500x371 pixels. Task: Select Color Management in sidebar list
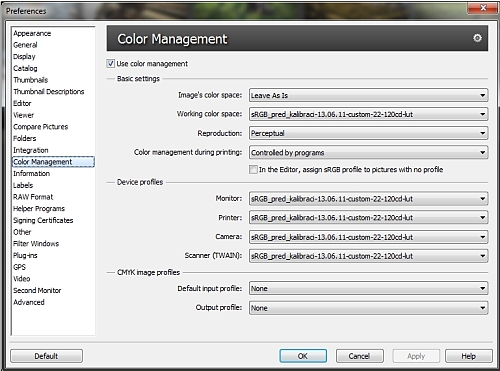point(53,162)
